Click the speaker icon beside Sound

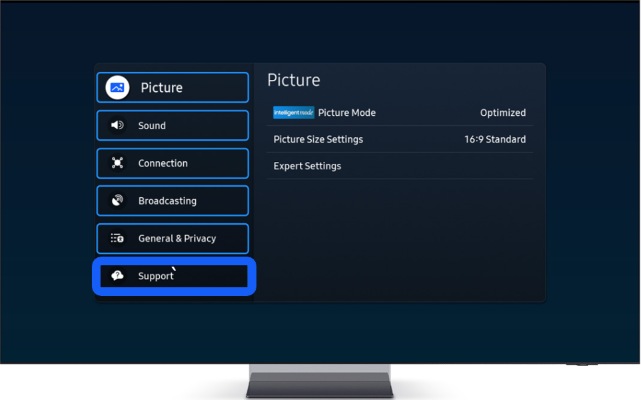(117, 126)
